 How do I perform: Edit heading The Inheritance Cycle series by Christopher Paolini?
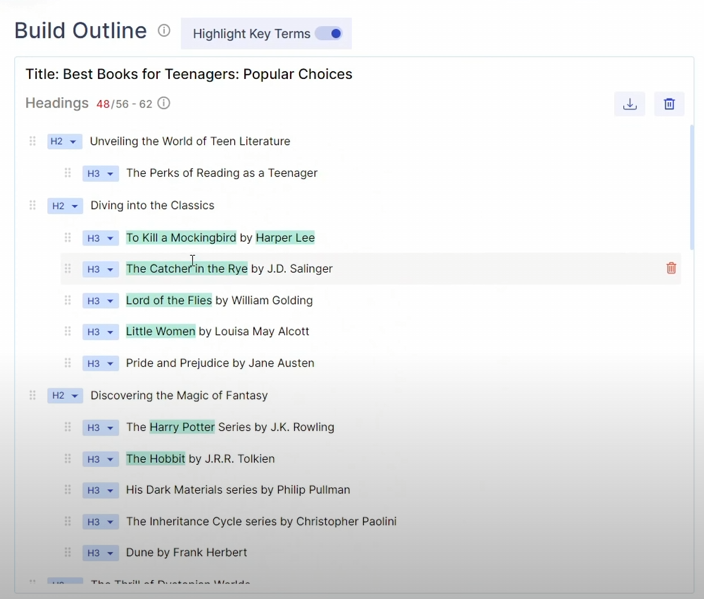tap(261, 521)
